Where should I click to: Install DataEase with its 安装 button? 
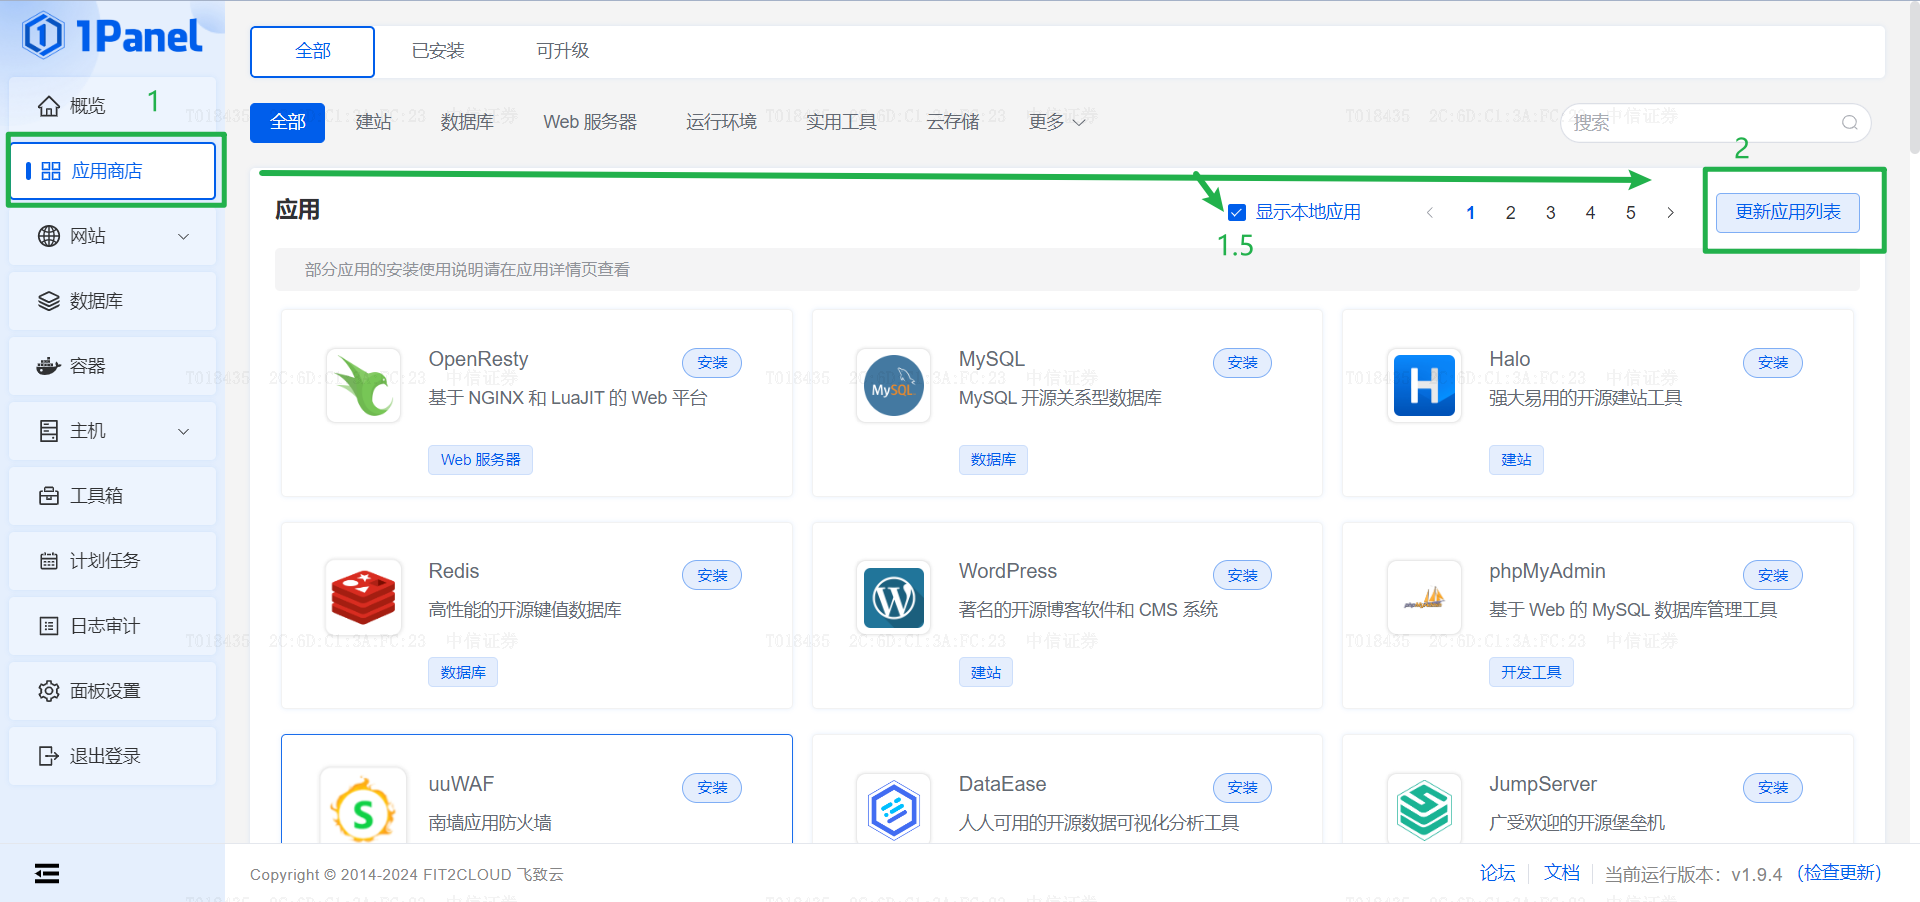coord(1242,788)
